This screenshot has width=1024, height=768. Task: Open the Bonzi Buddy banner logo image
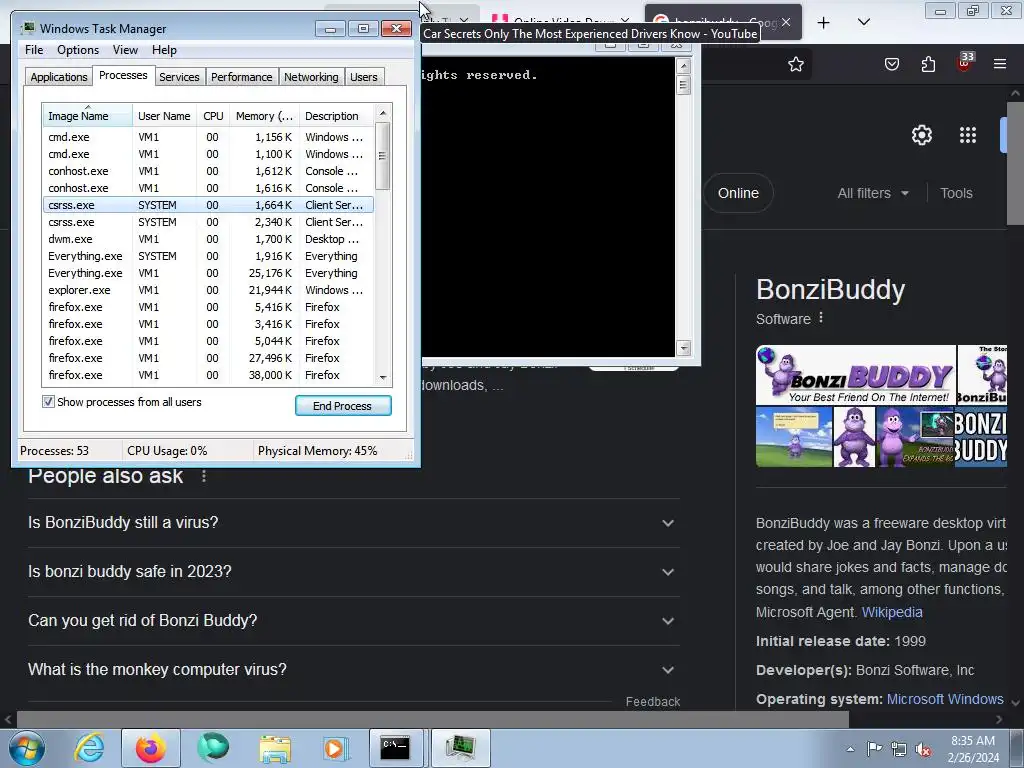click(856, 375)
